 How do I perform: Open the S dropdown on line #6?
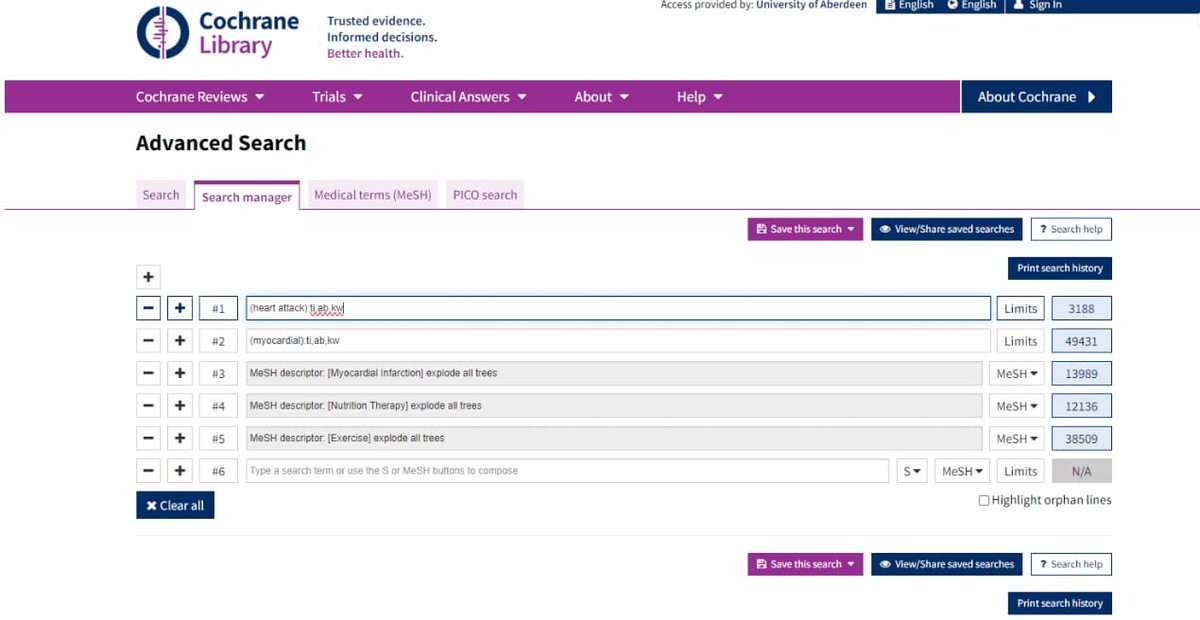(911, 471)
